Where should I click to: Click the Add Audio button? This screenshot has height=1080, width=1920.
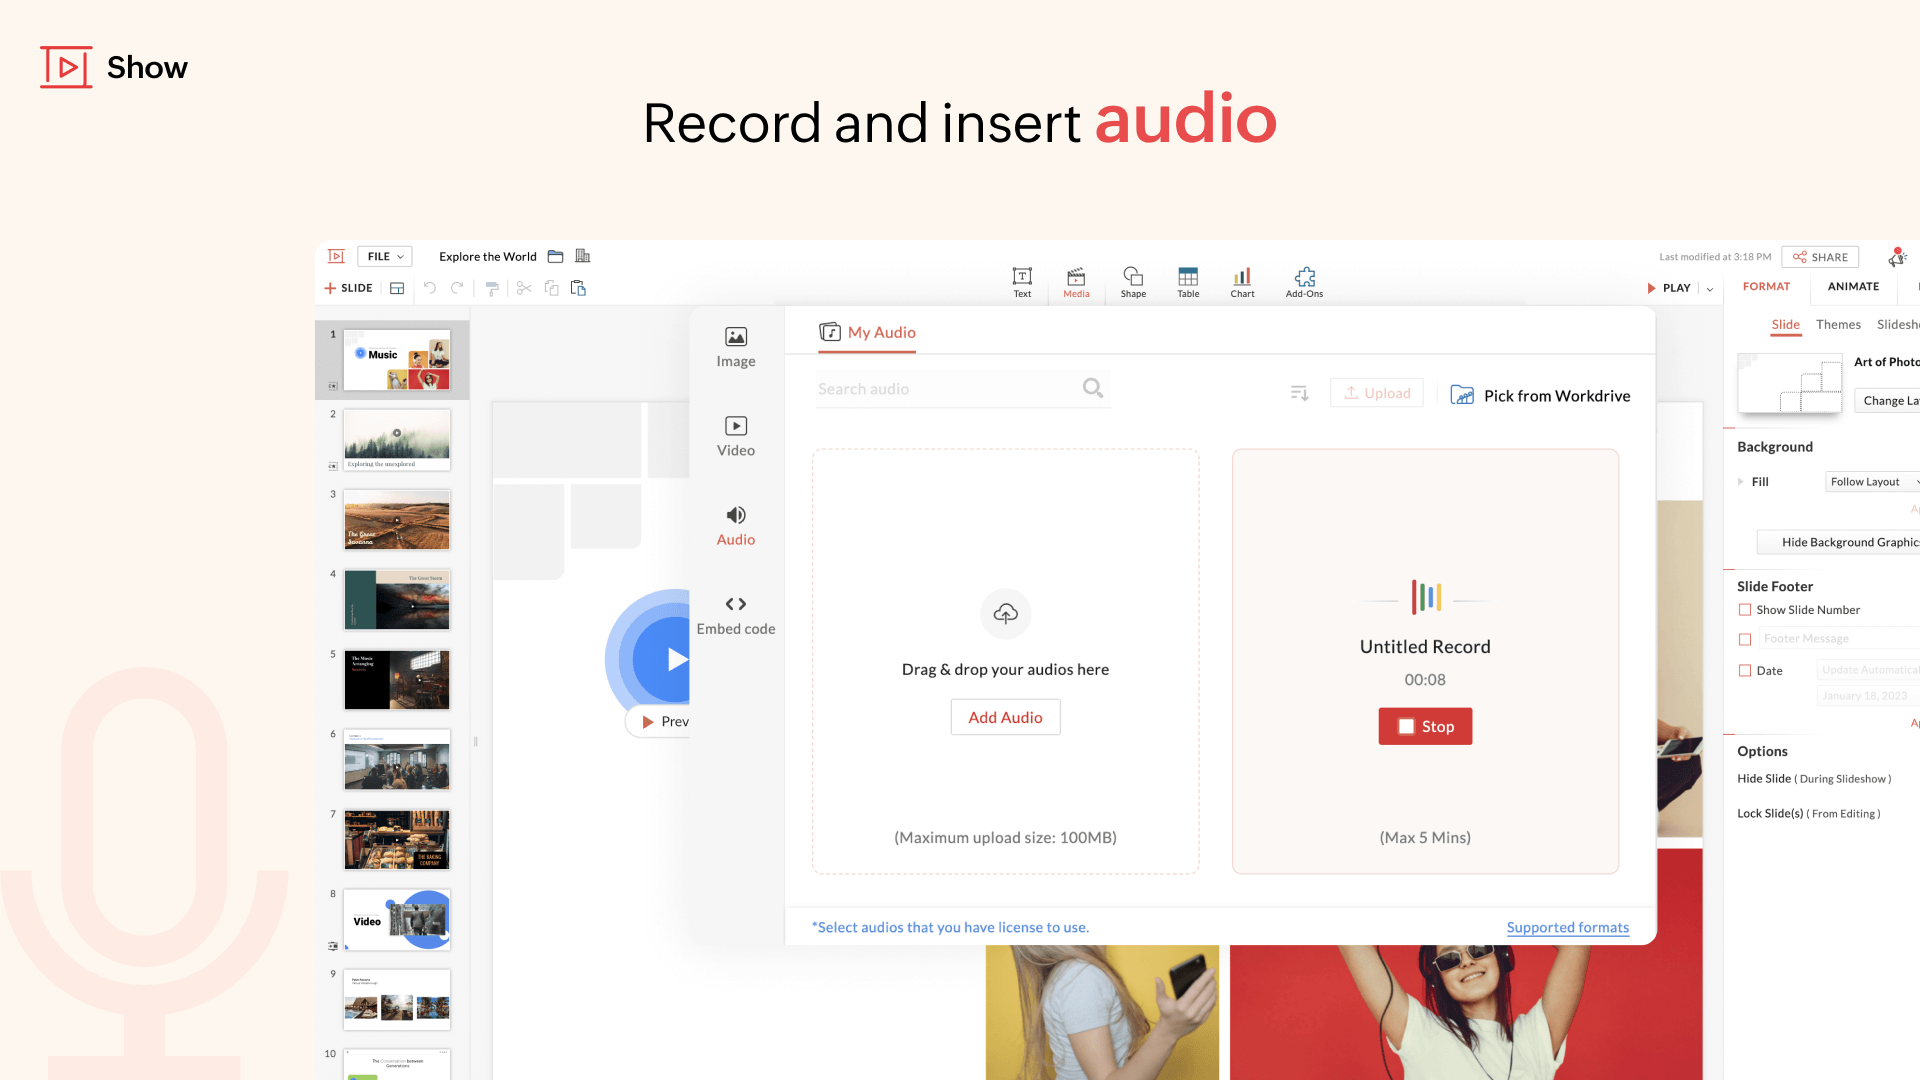point(1005,717)
